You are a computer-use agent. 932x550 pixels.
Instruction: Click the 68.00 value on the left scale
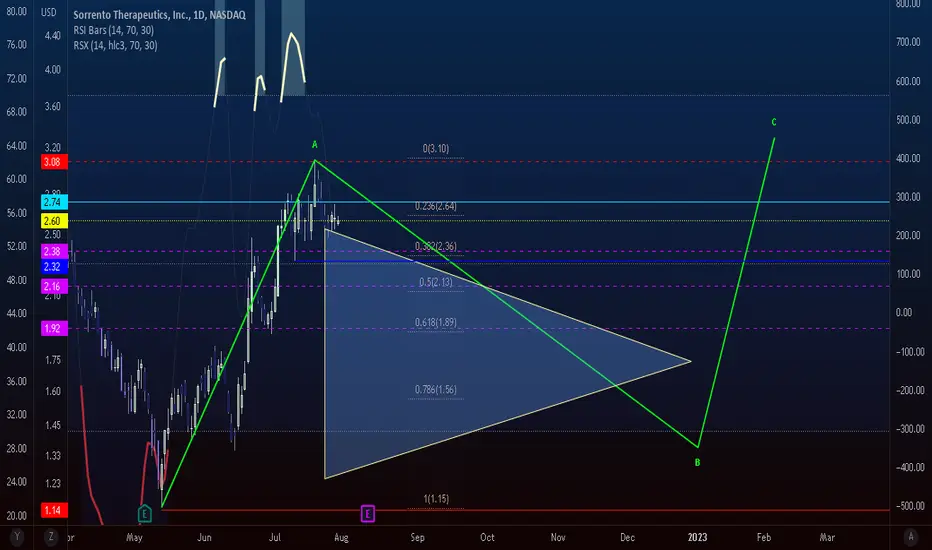point(17,112)
